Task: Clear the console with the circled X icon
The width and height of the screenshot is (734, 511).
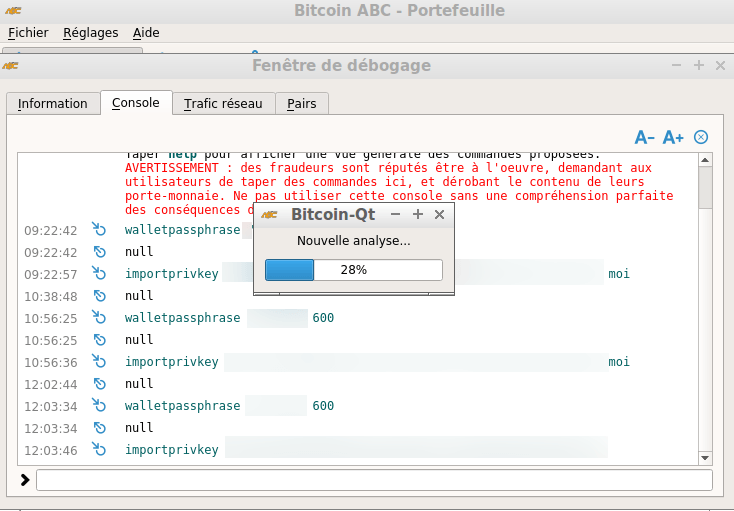Action: click(701, 137)
